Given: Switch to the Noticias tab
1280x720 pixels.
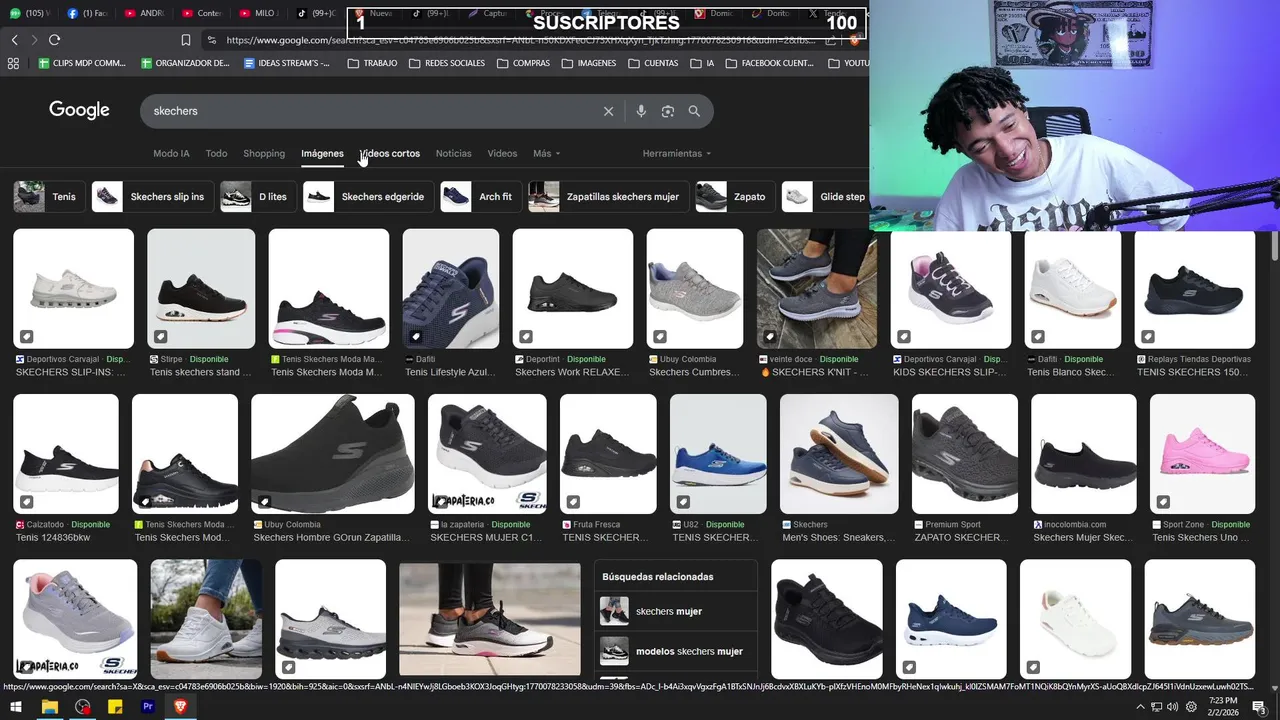Looking at the screenshot, I should click(x=453, y=153).
